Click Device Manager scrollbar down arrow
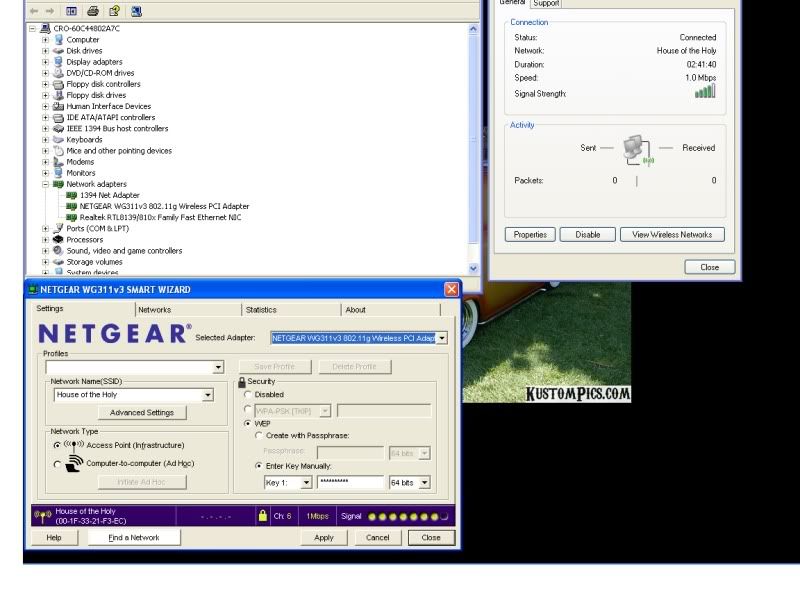This screenshot has height=600, width=800. (x=473, y=268)
